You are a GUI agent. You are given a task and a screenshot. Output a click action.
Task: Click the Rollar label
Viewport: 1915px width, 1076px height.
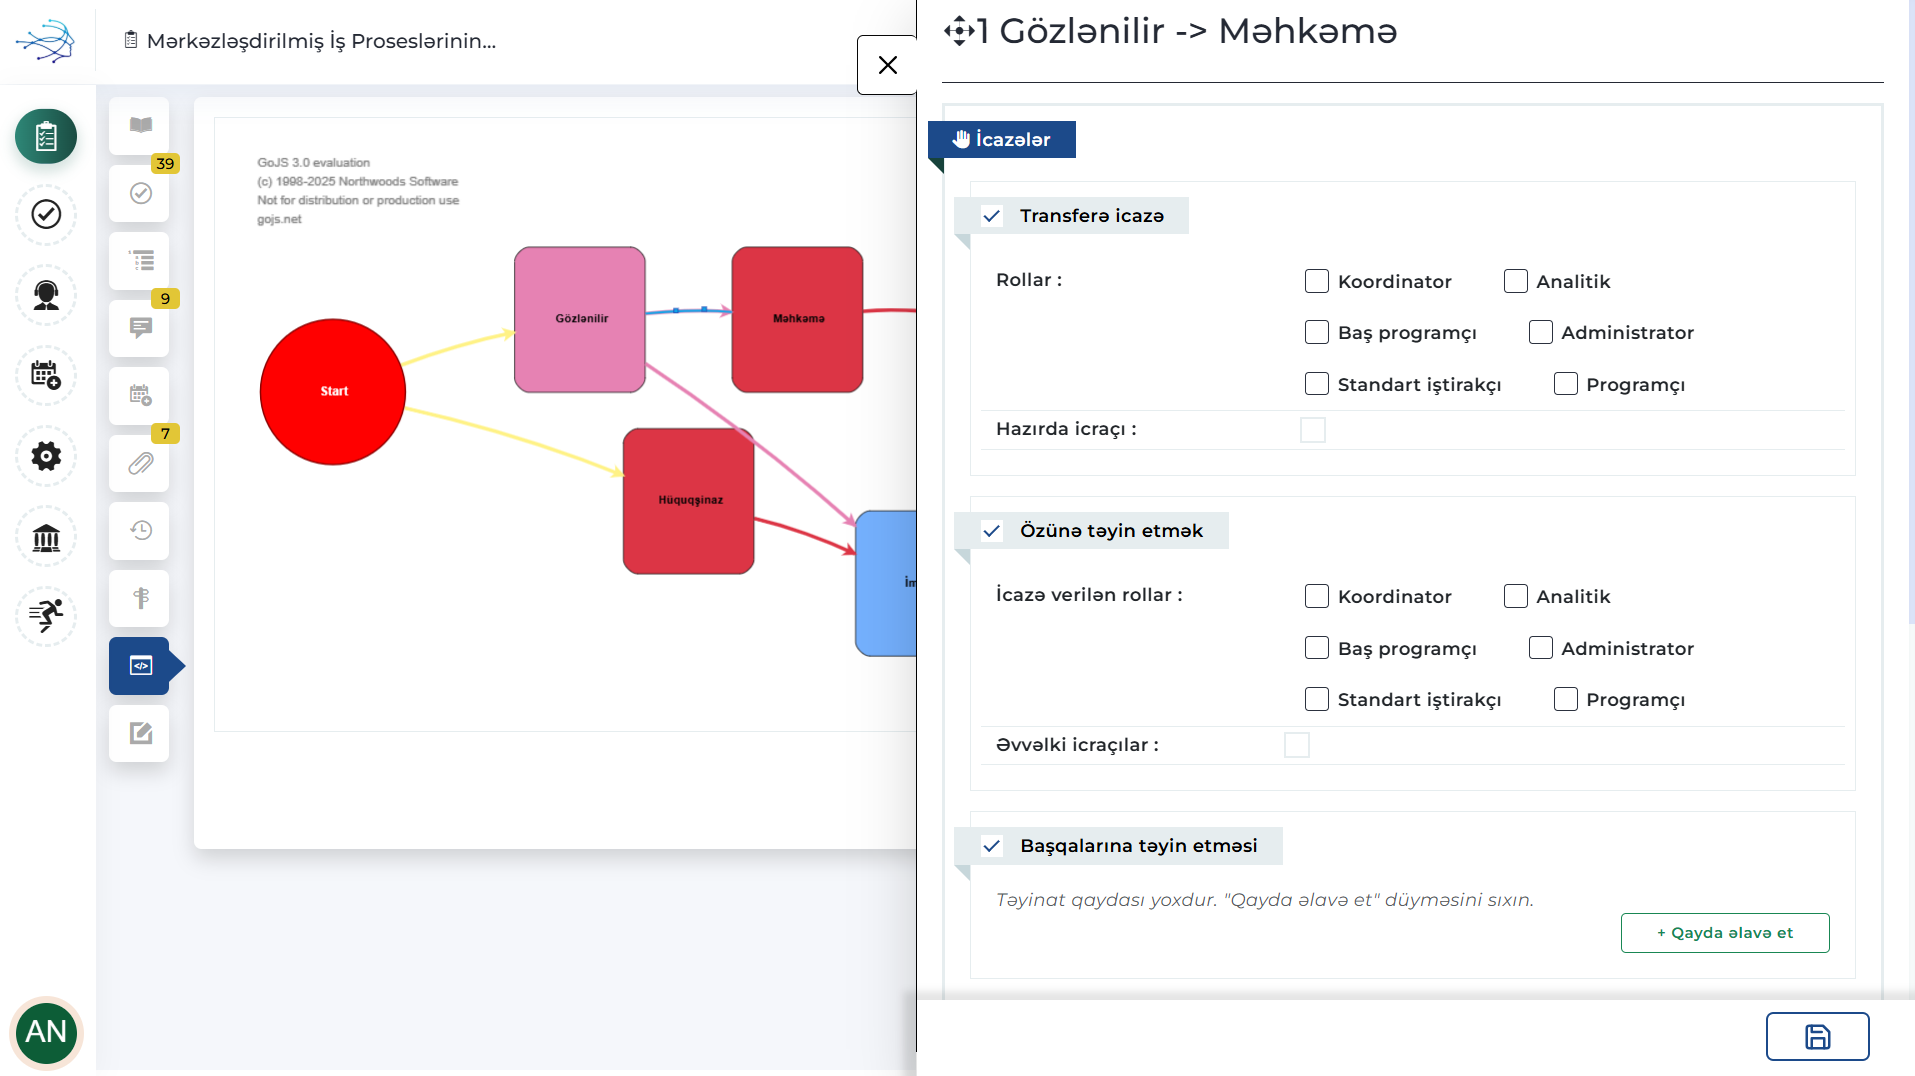click(x=1029, y=280)
